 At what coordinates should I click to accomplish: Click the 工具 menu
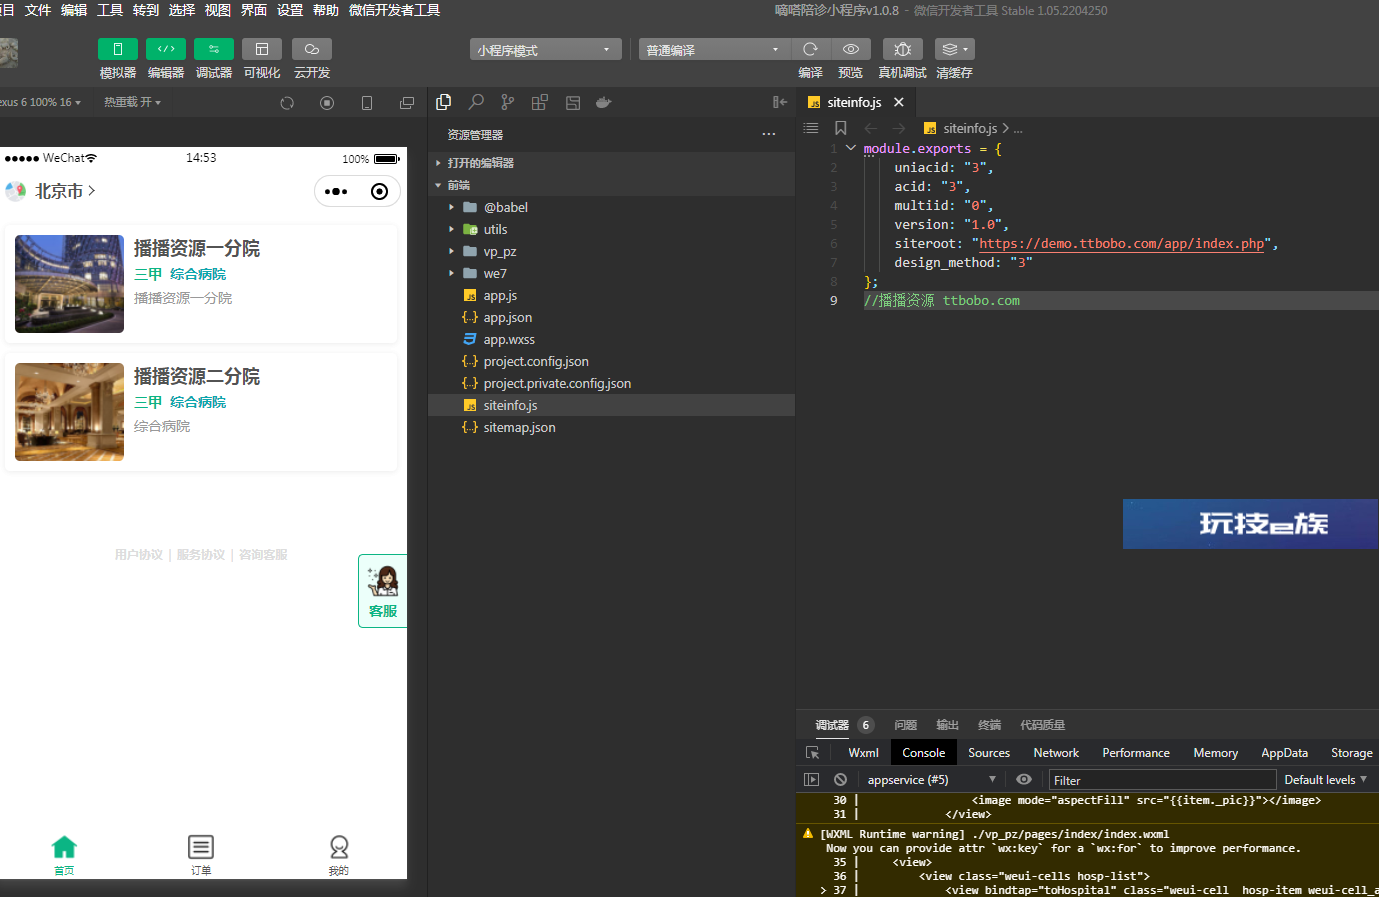point(110,10)
